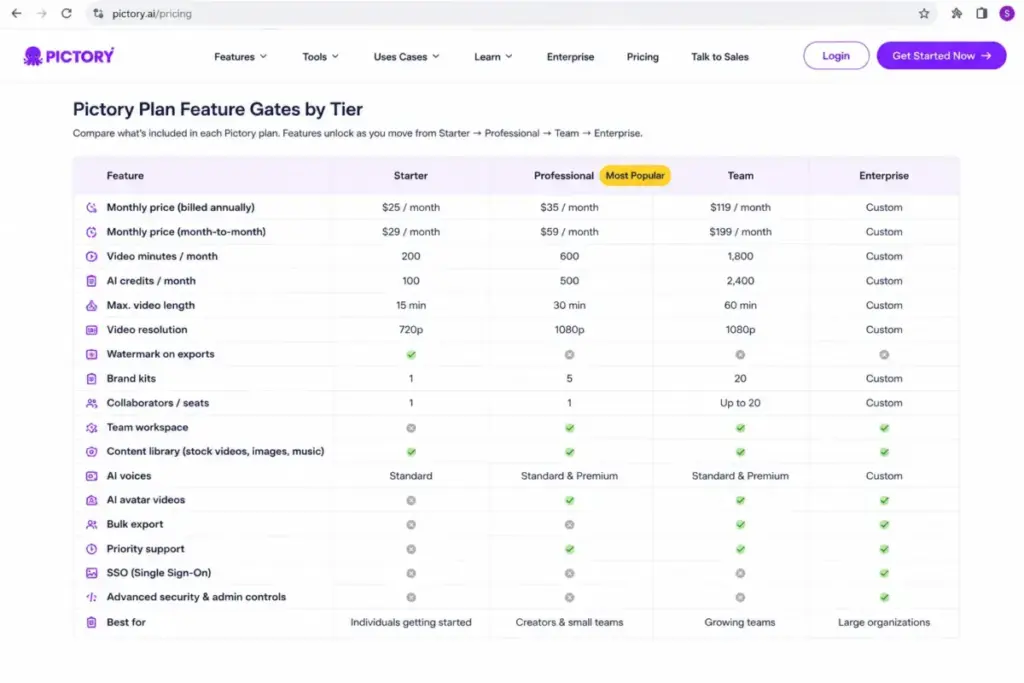
Task: Go forward with the browser forward arrow
Action: 42,13
